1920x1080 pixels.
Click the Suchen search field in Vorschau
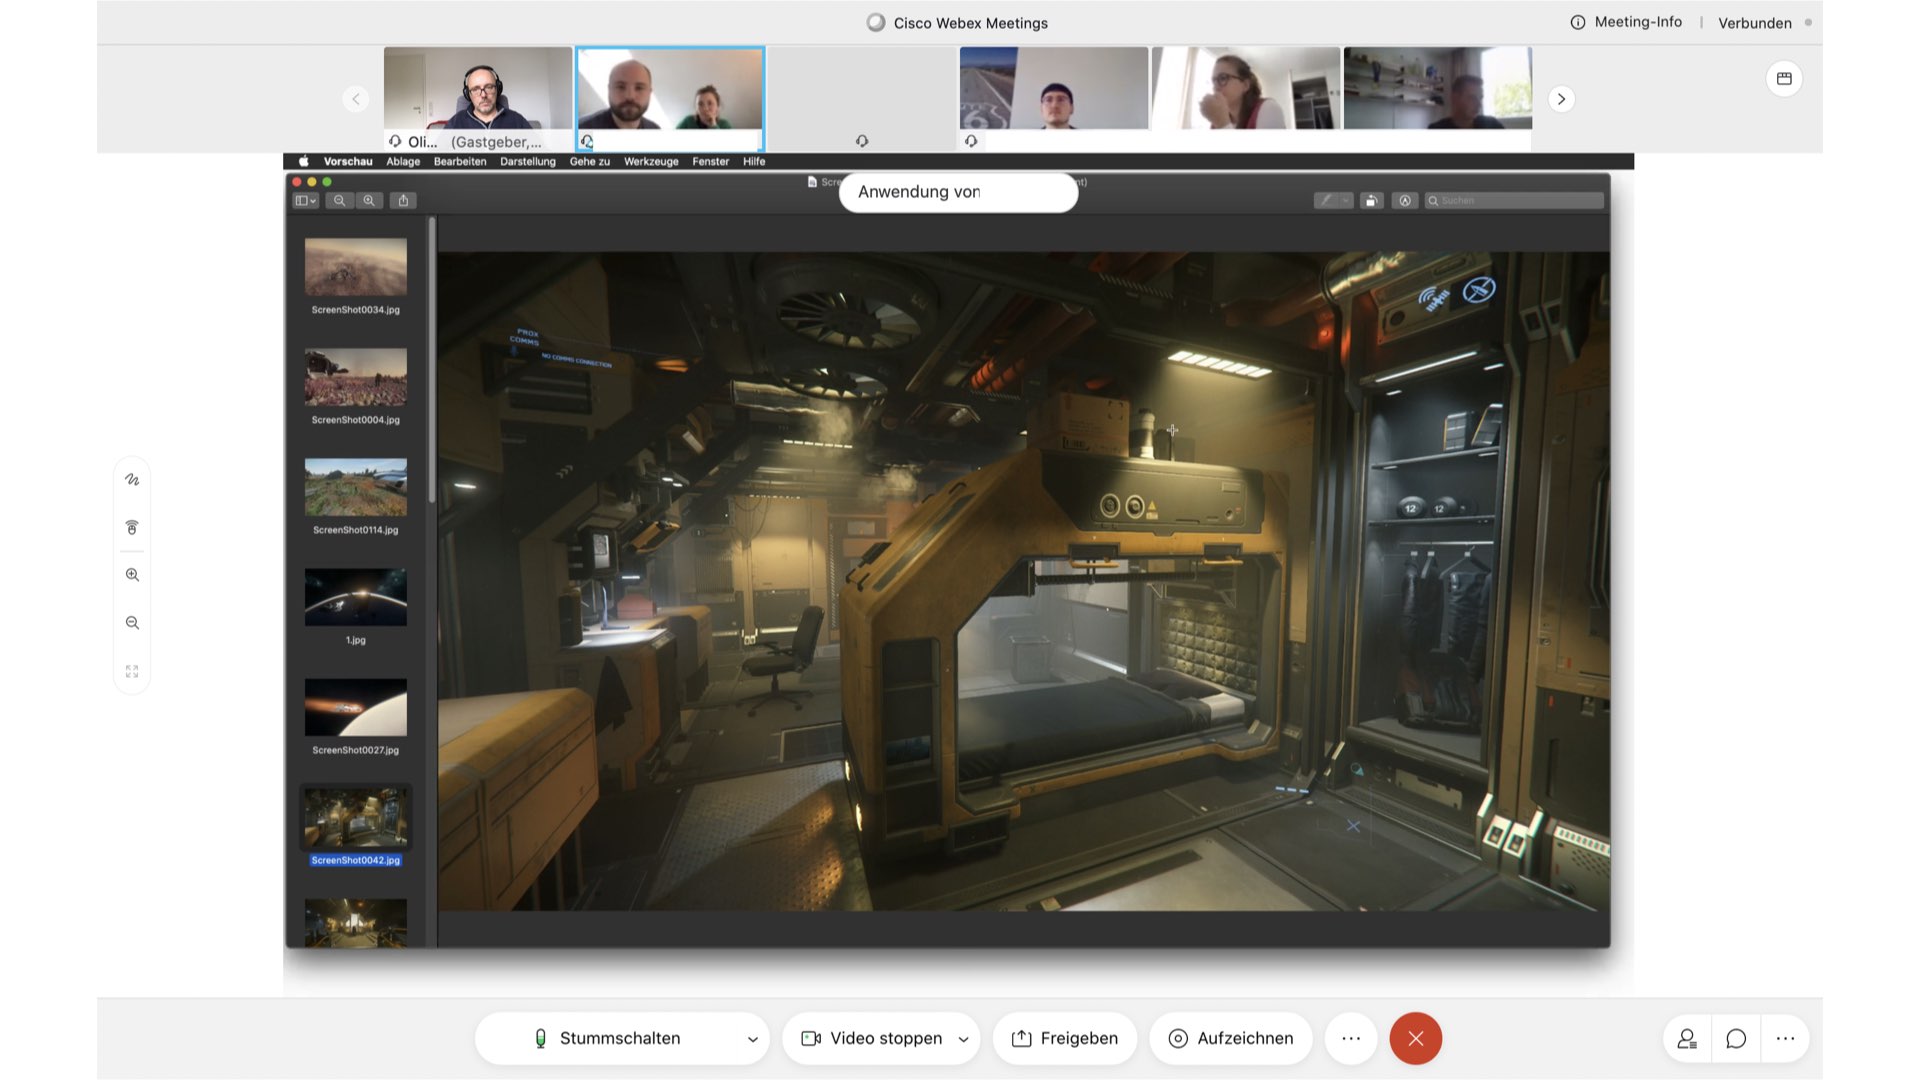coord(1514,201)
